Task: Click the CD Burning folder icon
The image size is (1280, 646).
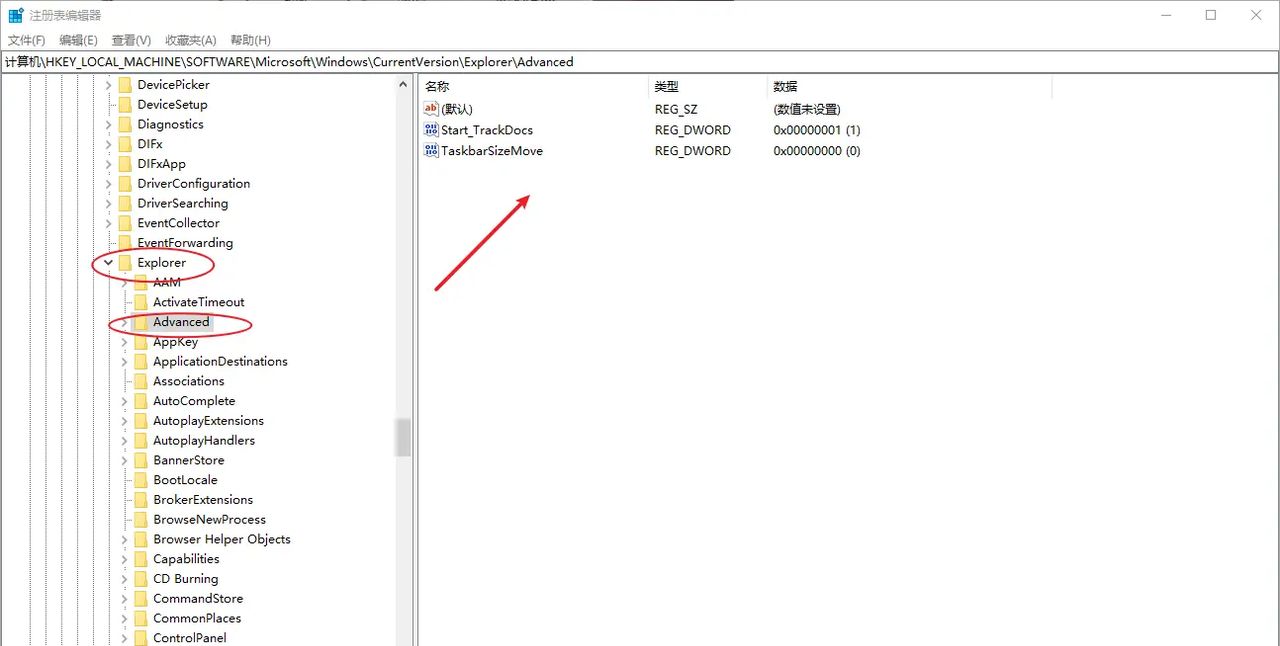Action: tap(141, 579)
